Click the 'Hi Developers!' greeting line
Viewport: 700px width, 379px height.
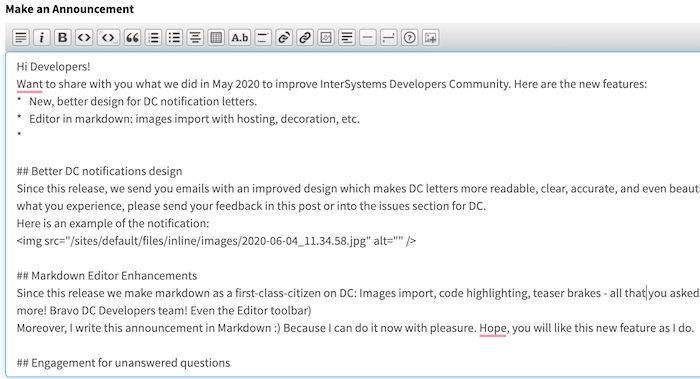coord(53,67)
